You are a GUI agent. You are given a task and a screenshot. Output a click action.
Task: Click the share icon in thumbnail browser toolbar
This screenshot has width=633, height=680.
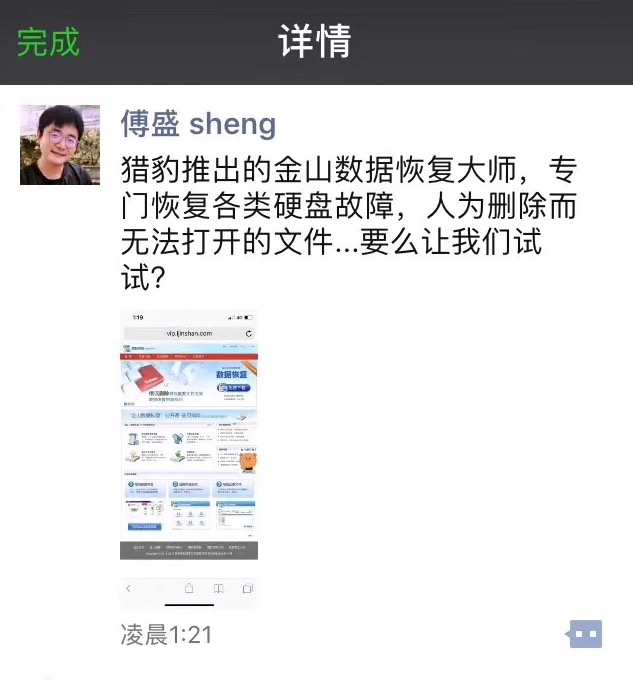coord(189,588)
